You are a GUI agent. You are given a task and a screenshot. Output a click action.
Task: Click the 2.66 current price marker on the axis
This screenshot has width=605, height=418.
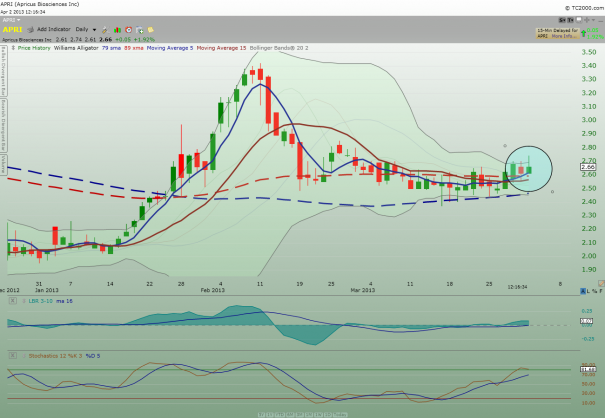[588, 167]
